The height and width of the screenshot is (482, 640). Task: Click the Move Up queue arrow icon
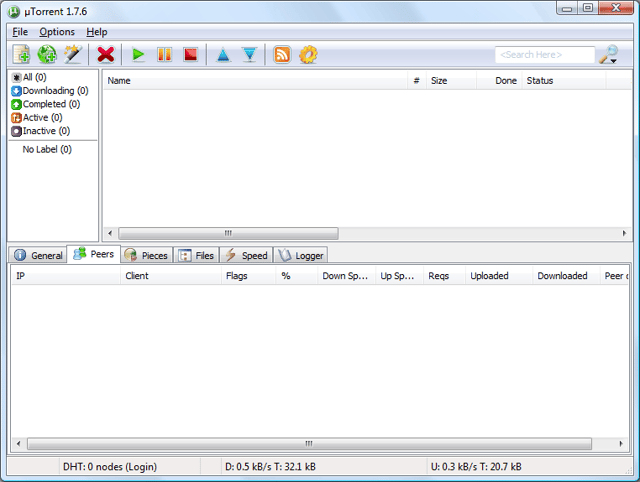[223, 55]
